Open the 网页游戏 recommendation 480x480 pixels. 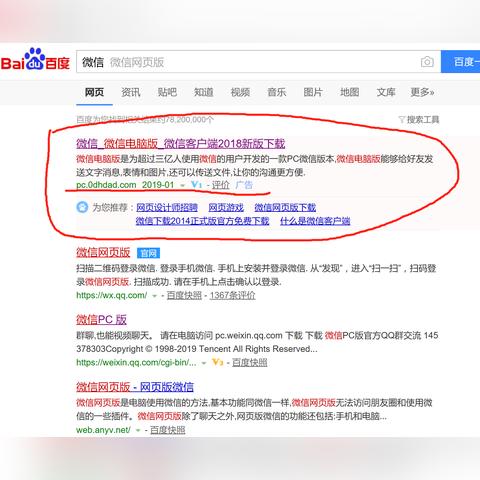(x=226, y=208)
